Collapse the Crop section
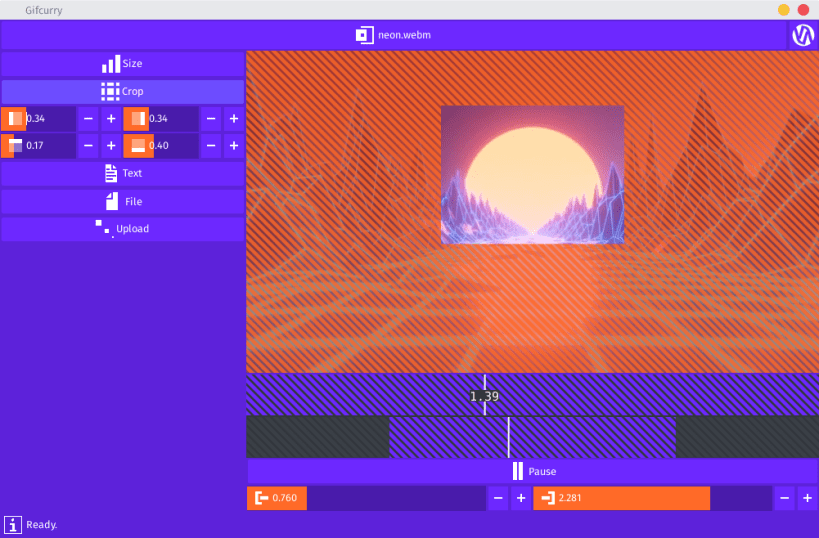 click(123, 91)
